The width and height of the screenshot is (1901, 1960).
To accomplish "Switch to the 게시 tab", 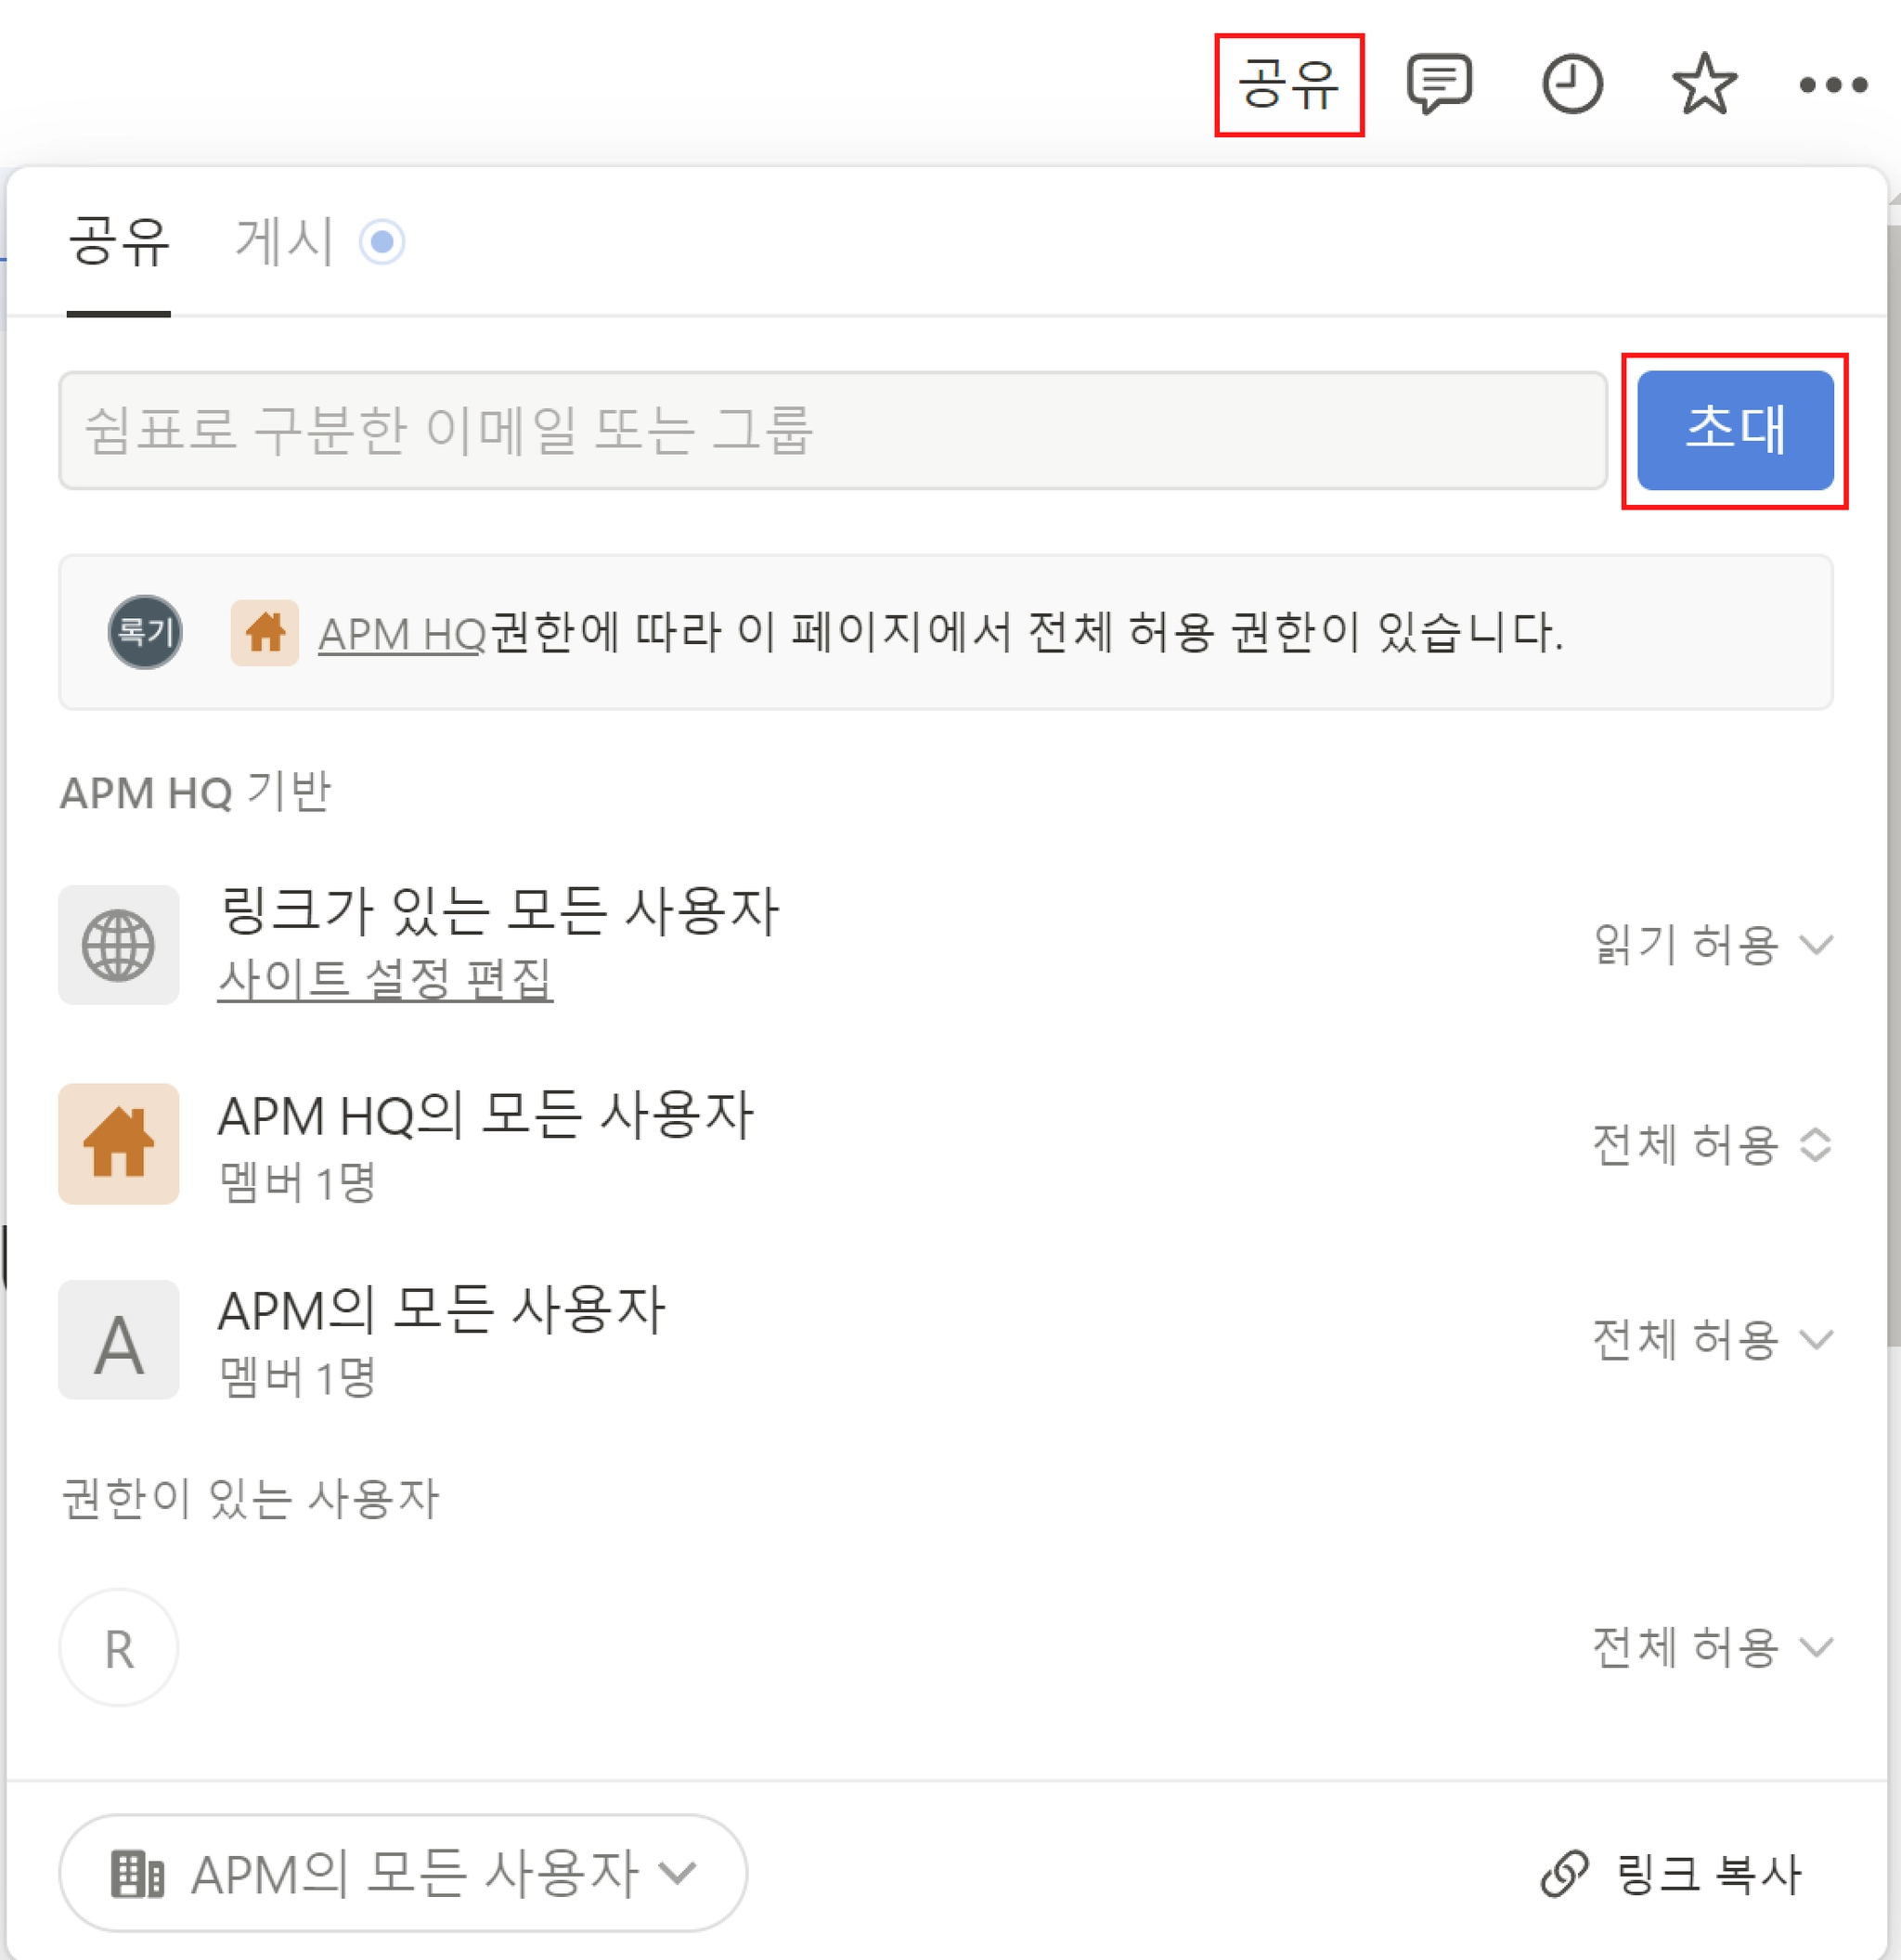I will [285, 242].
